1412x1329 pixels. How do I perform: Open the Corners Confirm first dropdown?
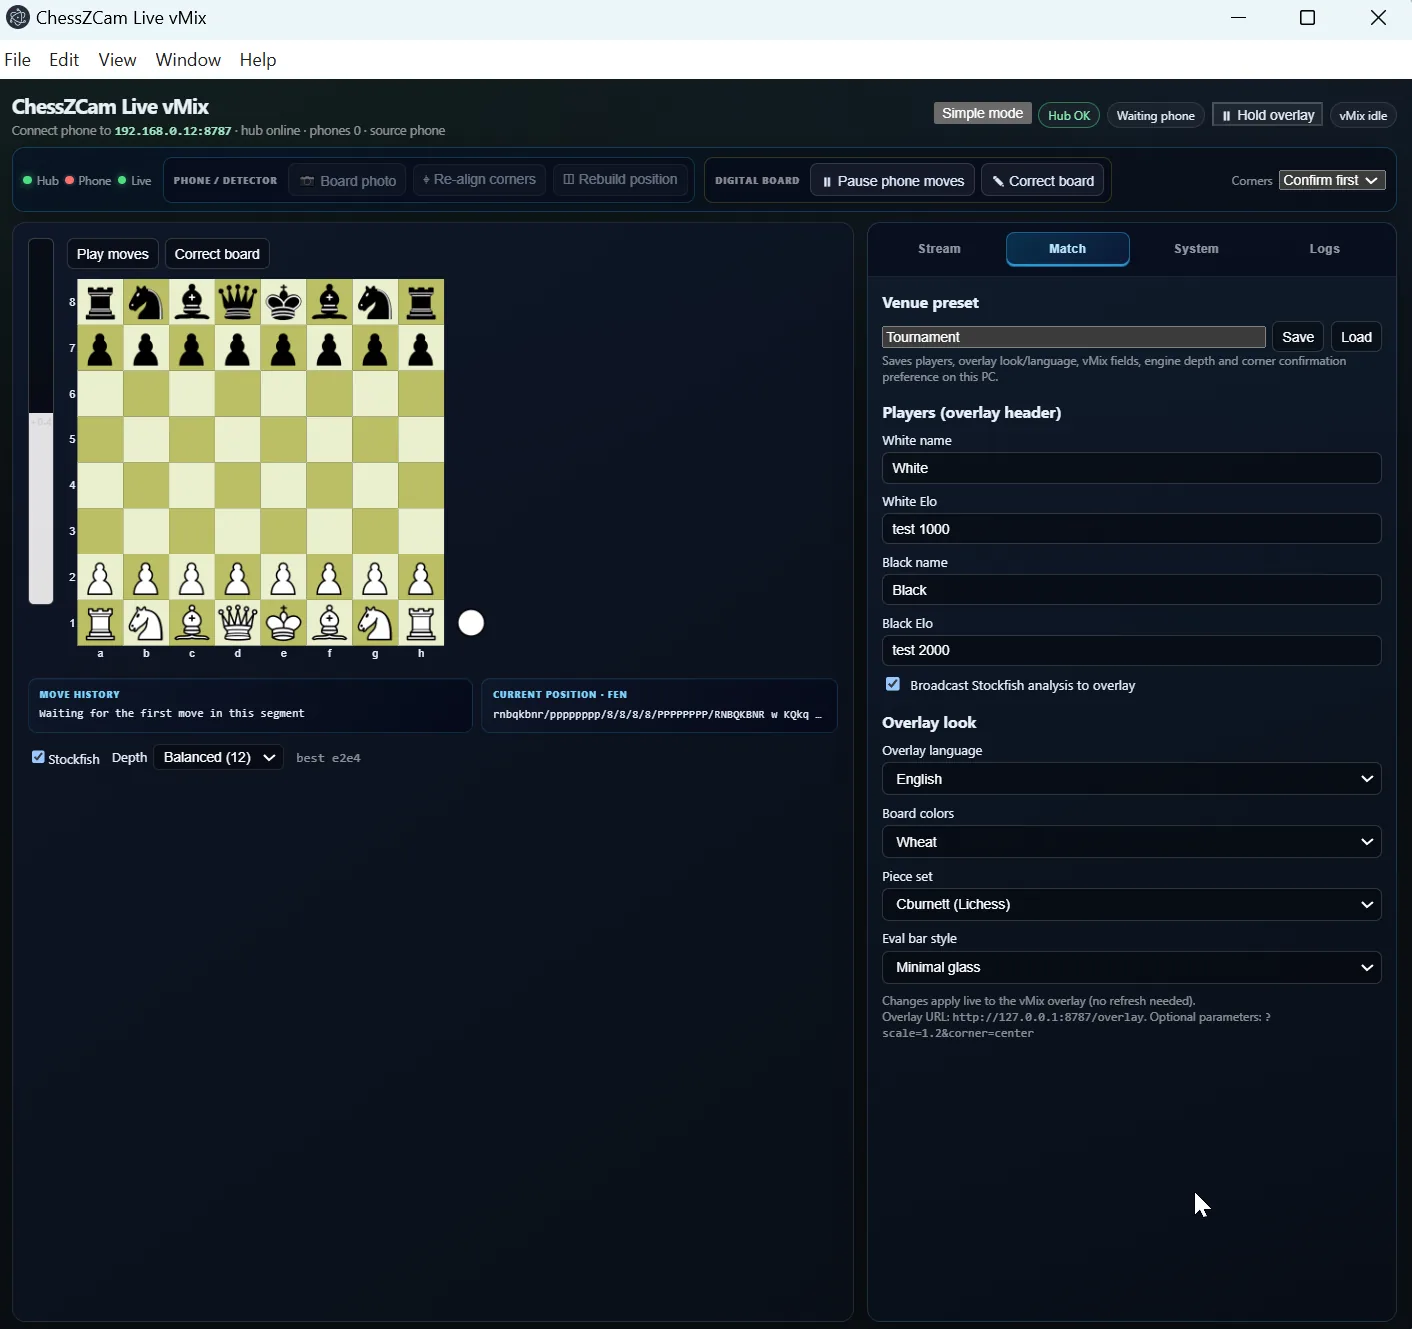coord(1332,180)
